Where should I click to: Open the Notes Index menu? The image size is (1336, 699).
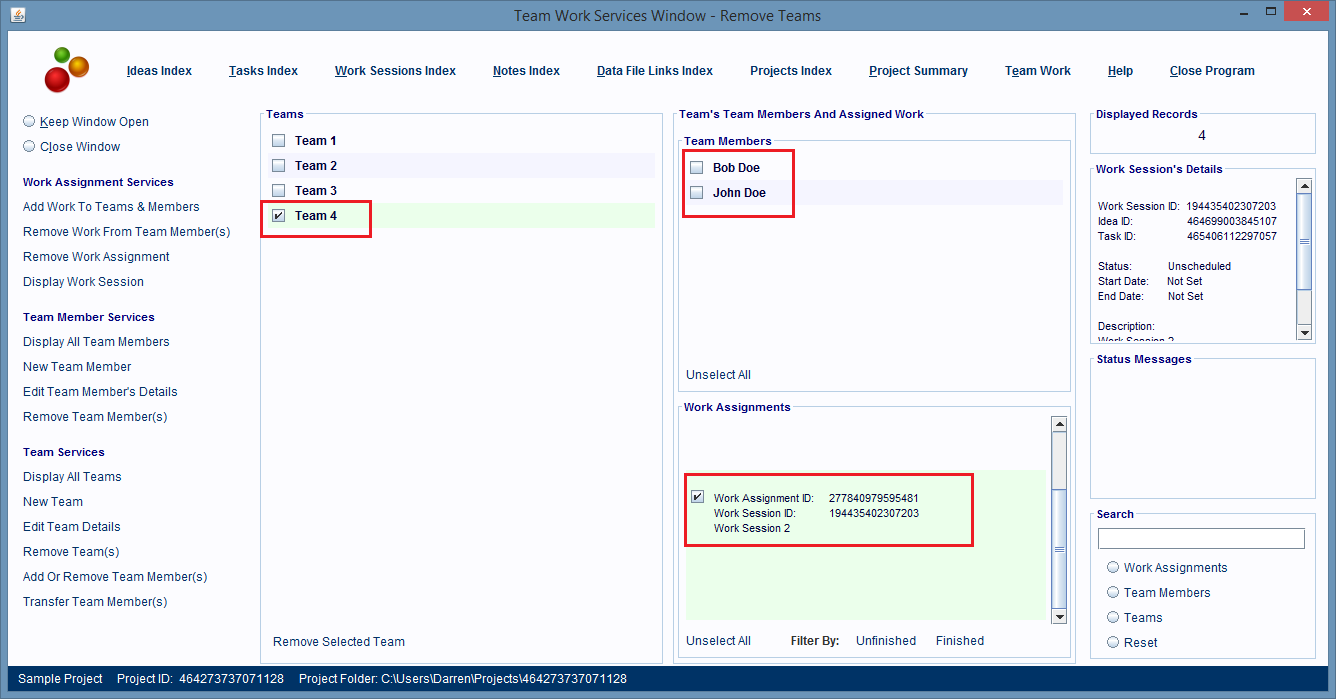[526, 71]
